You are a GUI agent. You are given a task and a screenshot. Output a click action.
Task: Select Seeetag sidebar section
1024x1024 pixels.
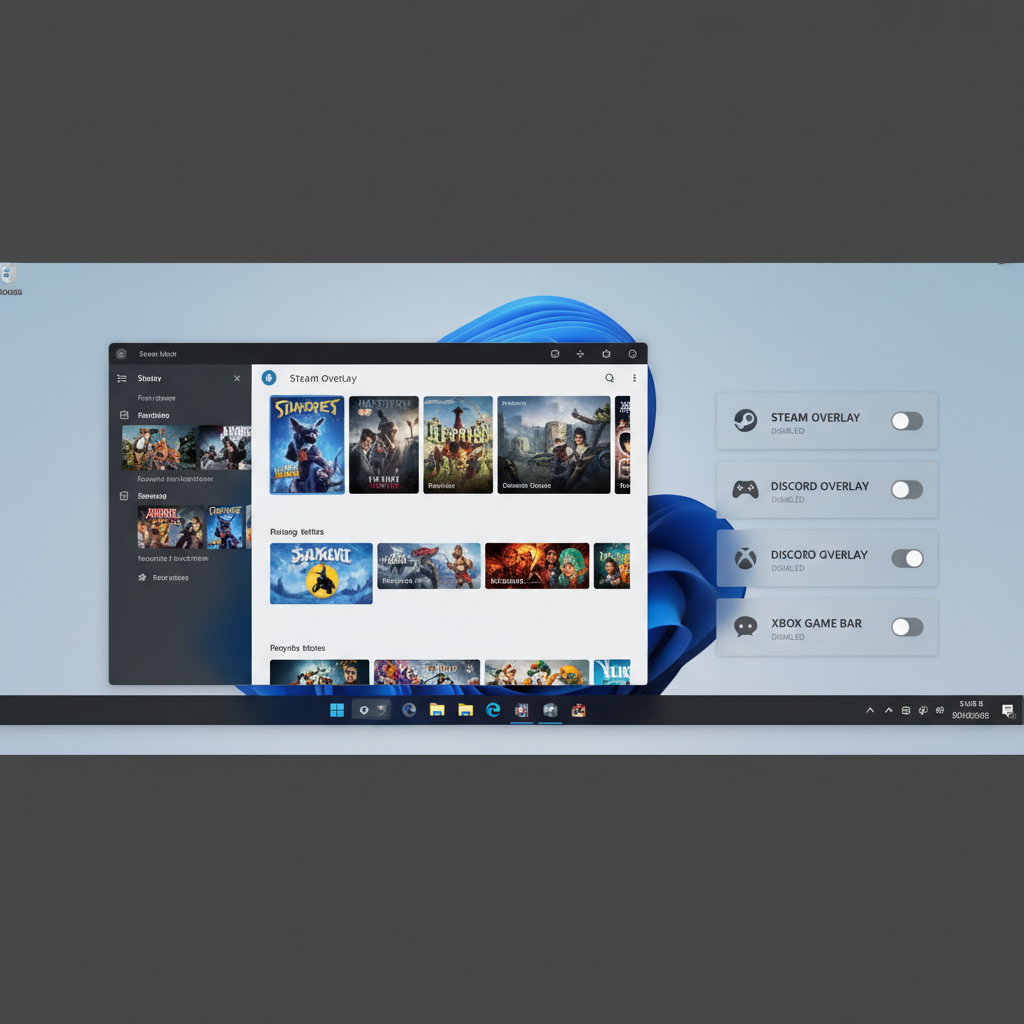pos(152,496)
